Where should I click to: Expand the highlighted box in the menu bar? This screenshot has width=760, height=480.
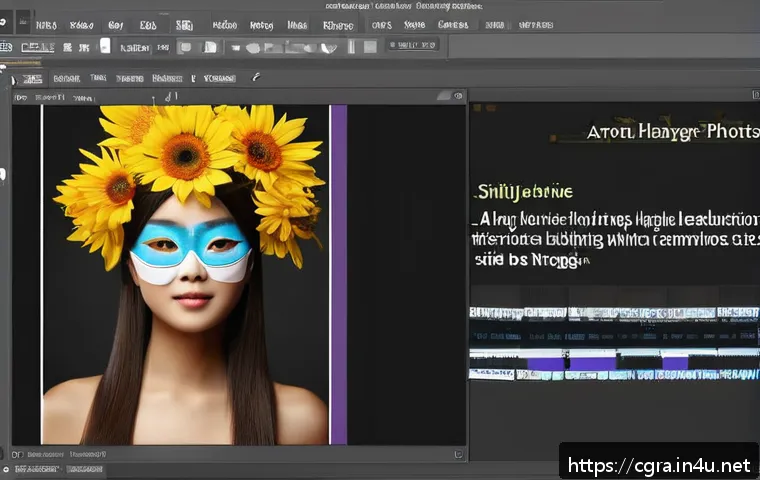click(x=184, y=25)
